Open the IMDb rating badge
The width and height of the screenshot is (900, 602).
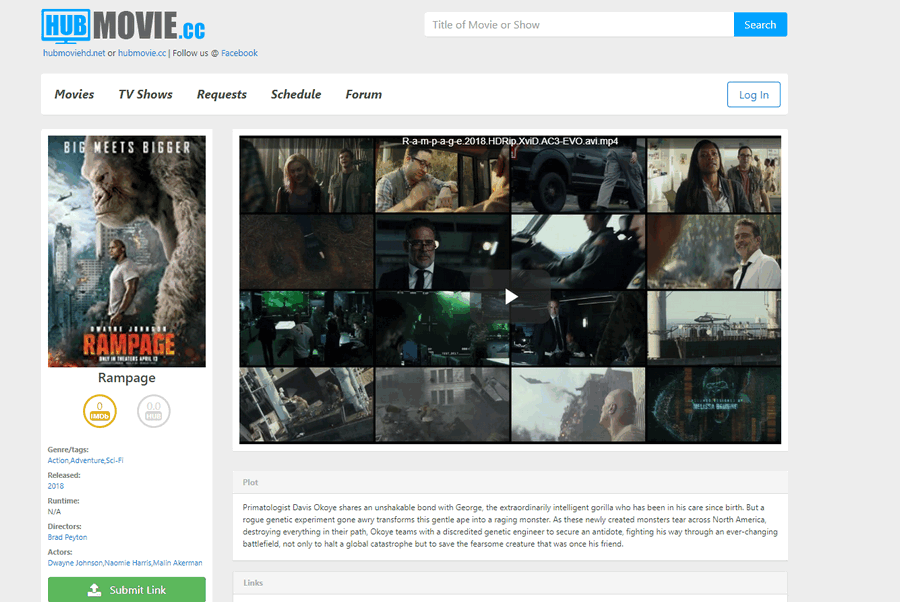click(100, 411)
